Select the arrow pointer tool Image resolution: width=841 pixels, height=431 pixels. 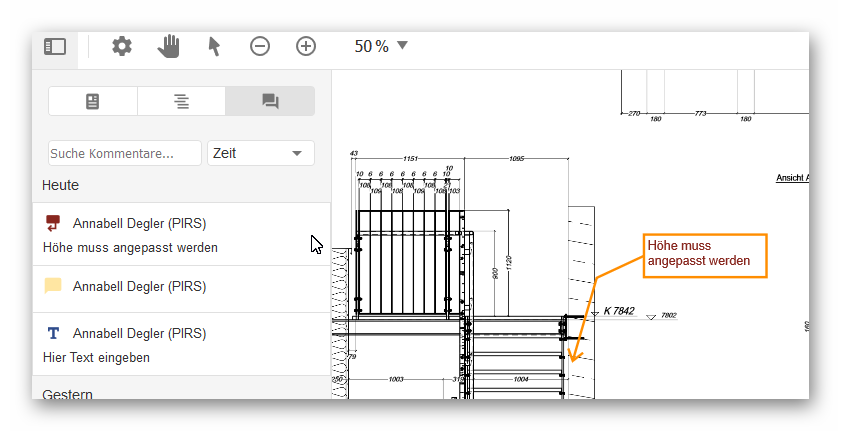tap(213, 46)
